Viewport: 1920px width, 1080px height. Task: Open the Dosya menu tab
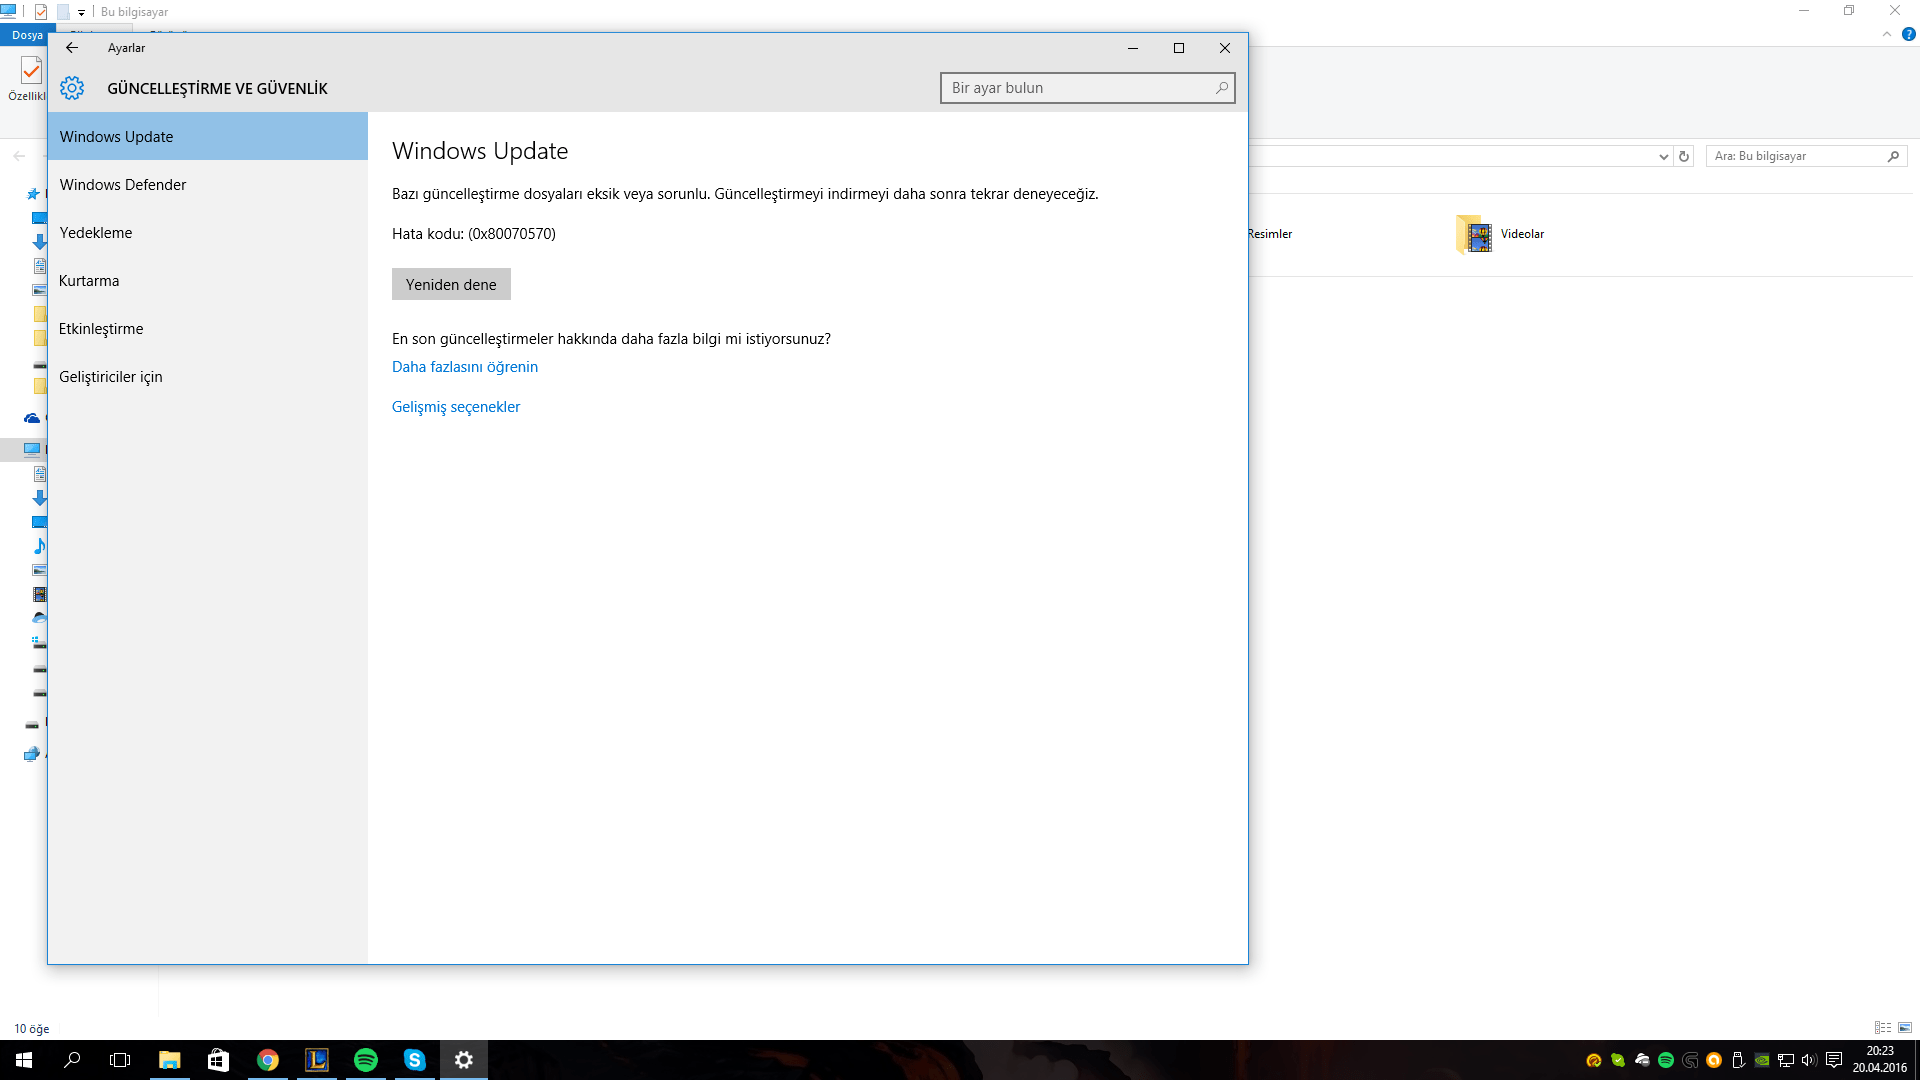27,35
